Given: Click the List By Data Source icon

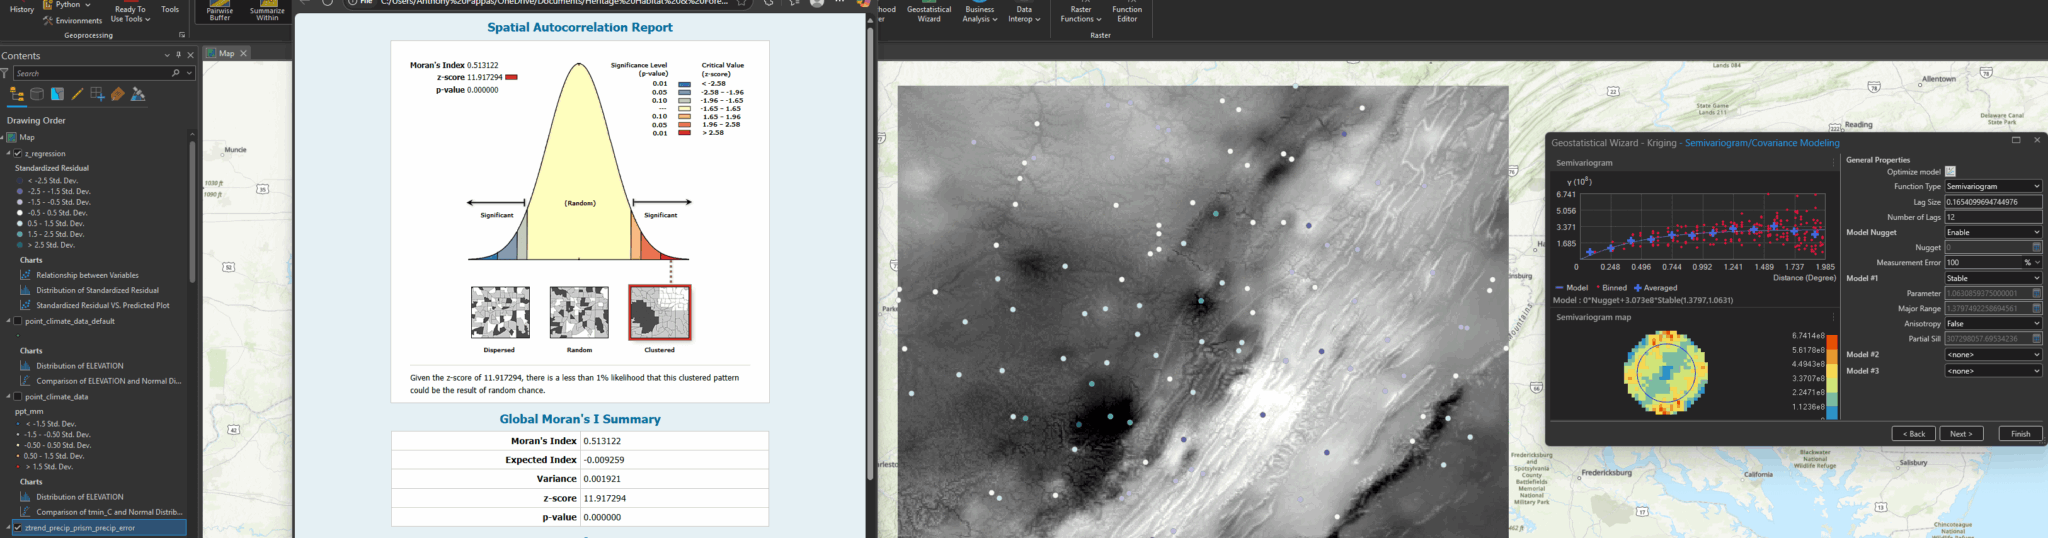Looking at the screenshot, I should (37, 95).
